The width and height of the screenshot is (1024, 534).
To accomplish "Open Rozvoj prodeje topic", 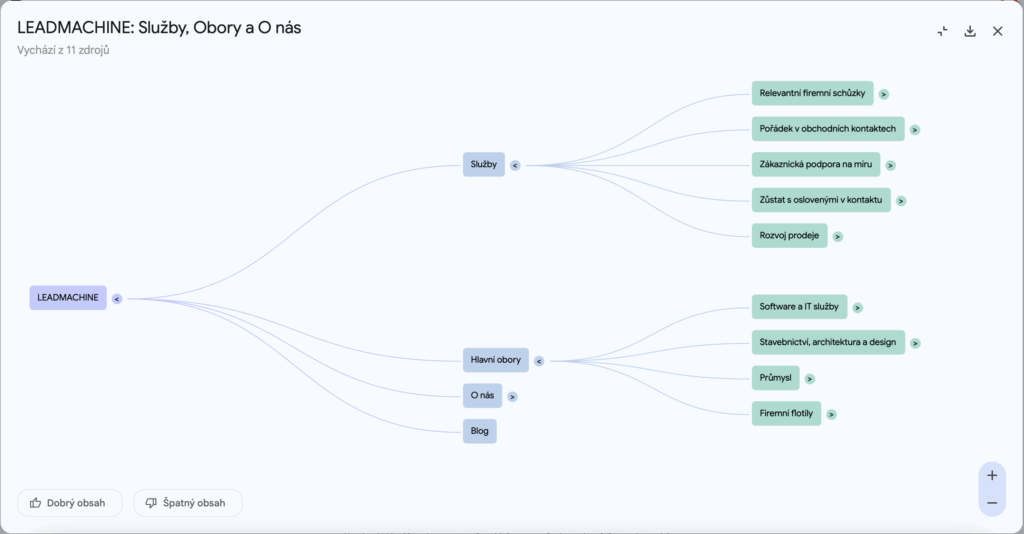I will click(x=790, y=236).
